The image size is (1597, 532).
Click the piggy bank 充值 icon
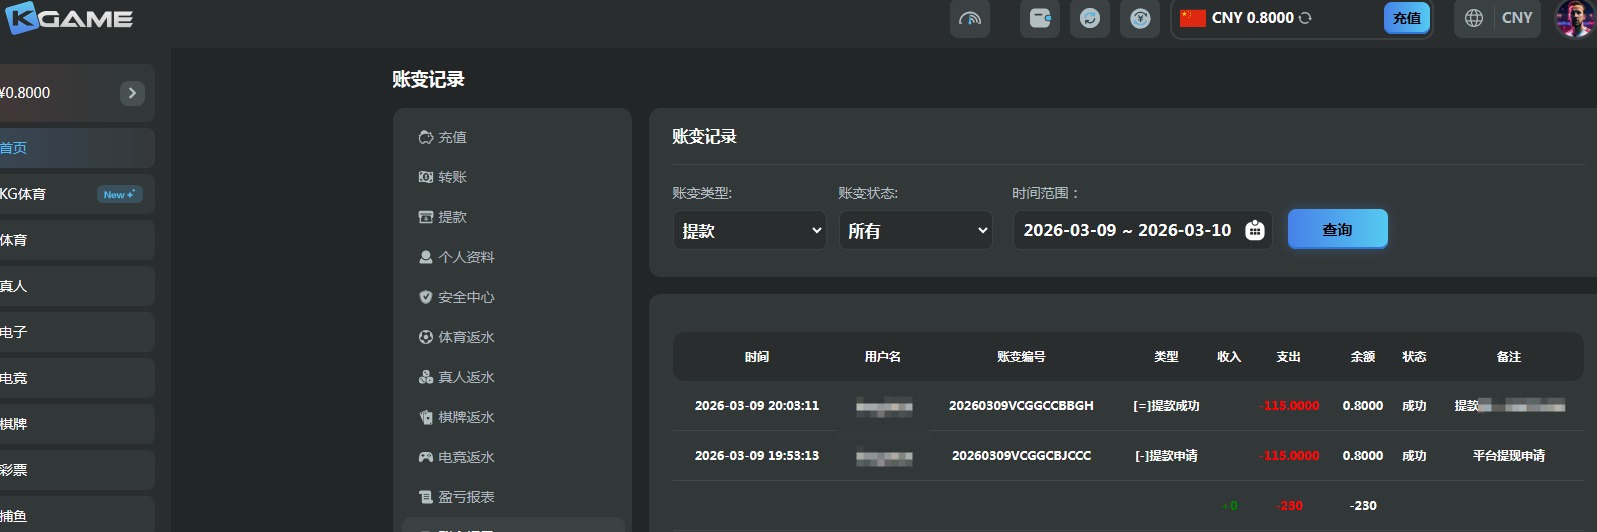pyautogui.click(x=425, y=137)
